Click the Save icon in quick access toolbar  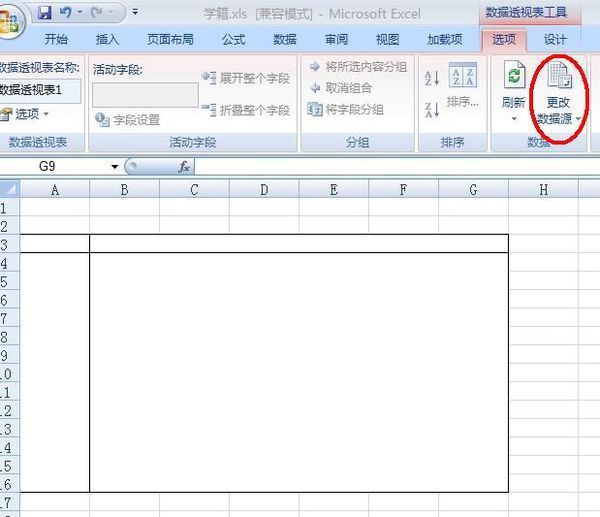[x=45, y=13]
